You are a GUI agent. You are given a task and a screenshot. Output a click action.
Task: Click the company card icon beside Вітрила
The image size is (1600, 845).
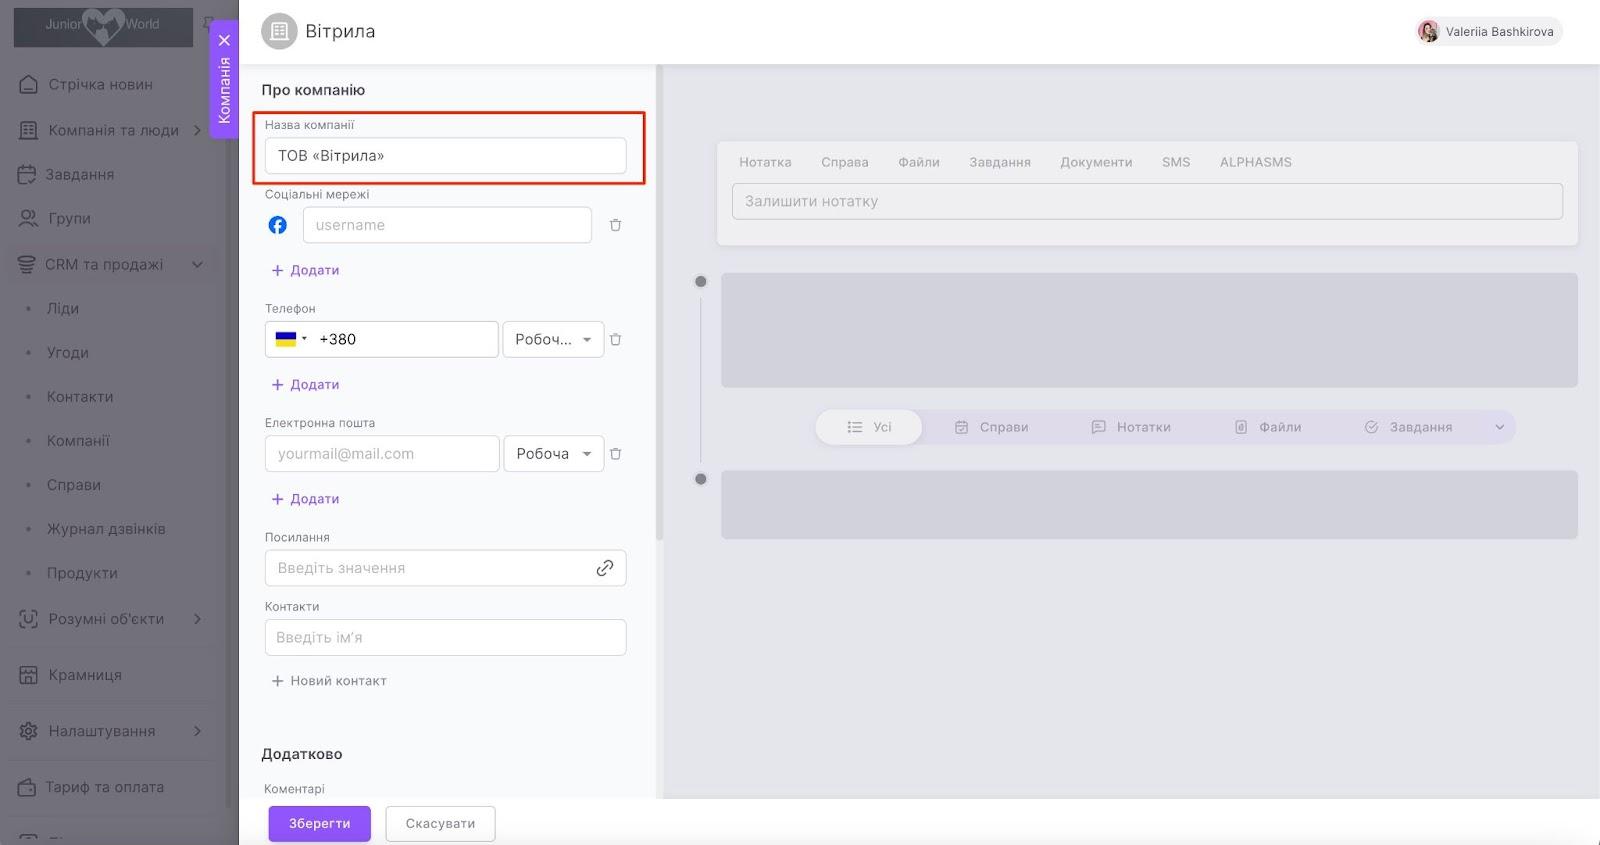coord(279,32)
